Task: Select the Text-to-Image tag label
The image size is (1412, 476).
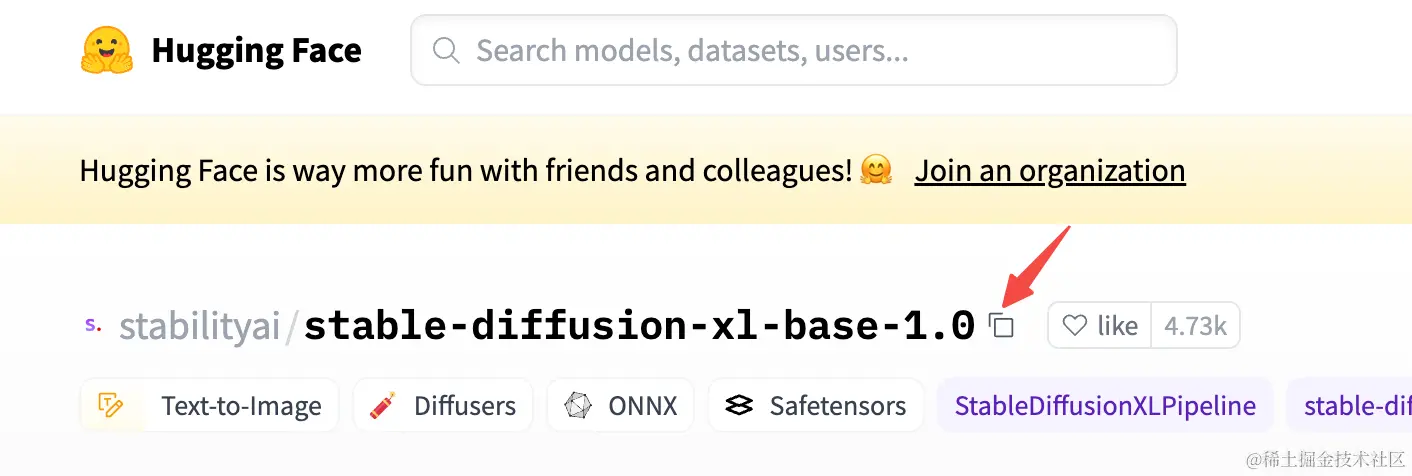Action: click(241, 406)
